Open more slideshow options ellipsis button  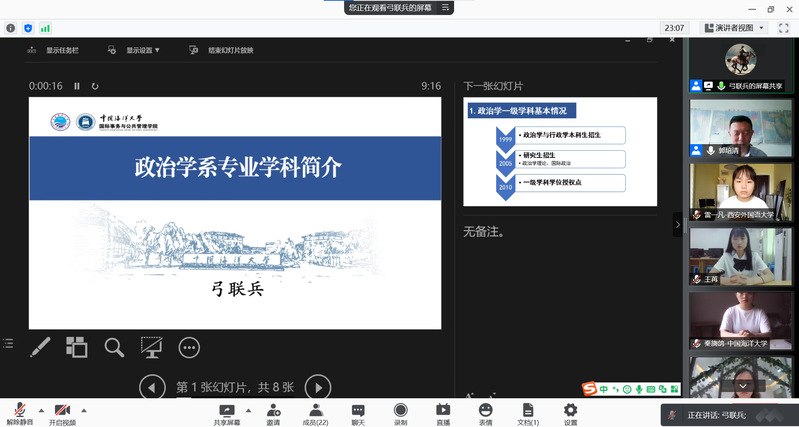tap(189, 347)
